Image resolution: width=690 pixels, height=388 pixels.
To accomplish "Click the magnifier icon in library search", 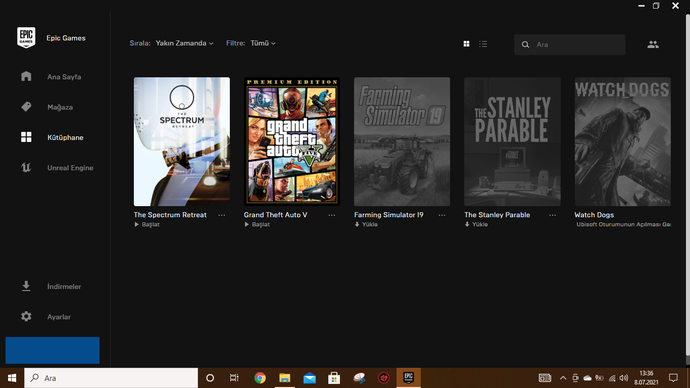I will click(x=525, y=44).
